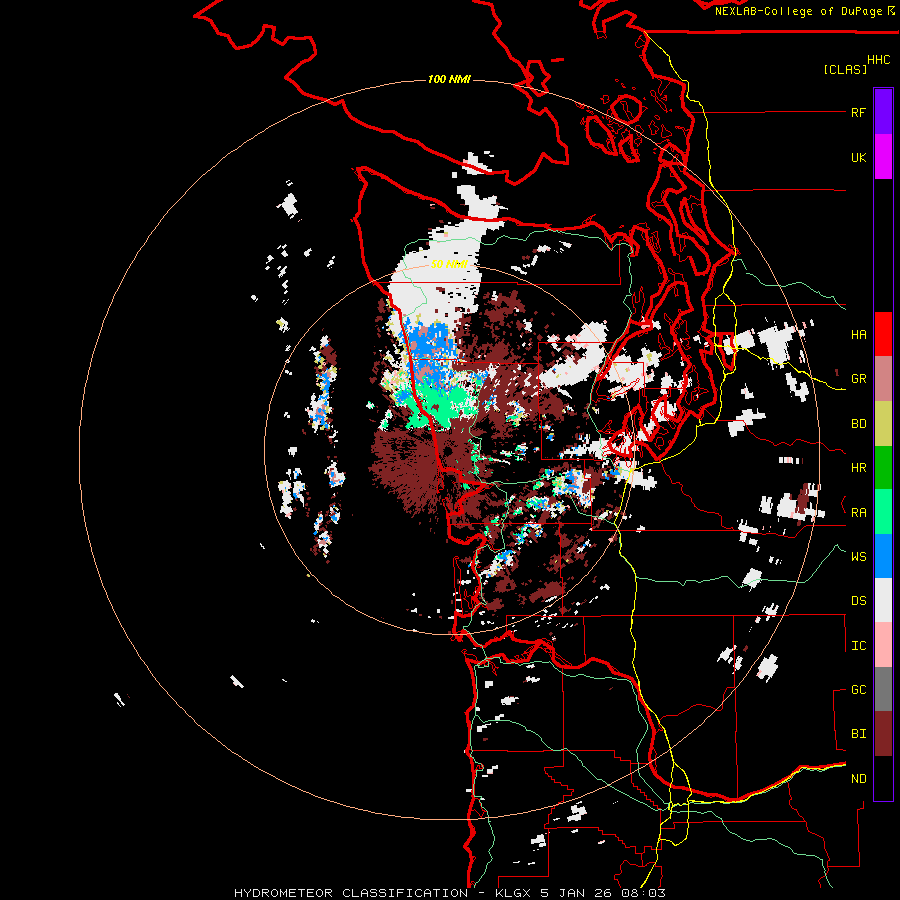Click the HR legend label
The image size is (900, 900).
[x=858, y=468]
